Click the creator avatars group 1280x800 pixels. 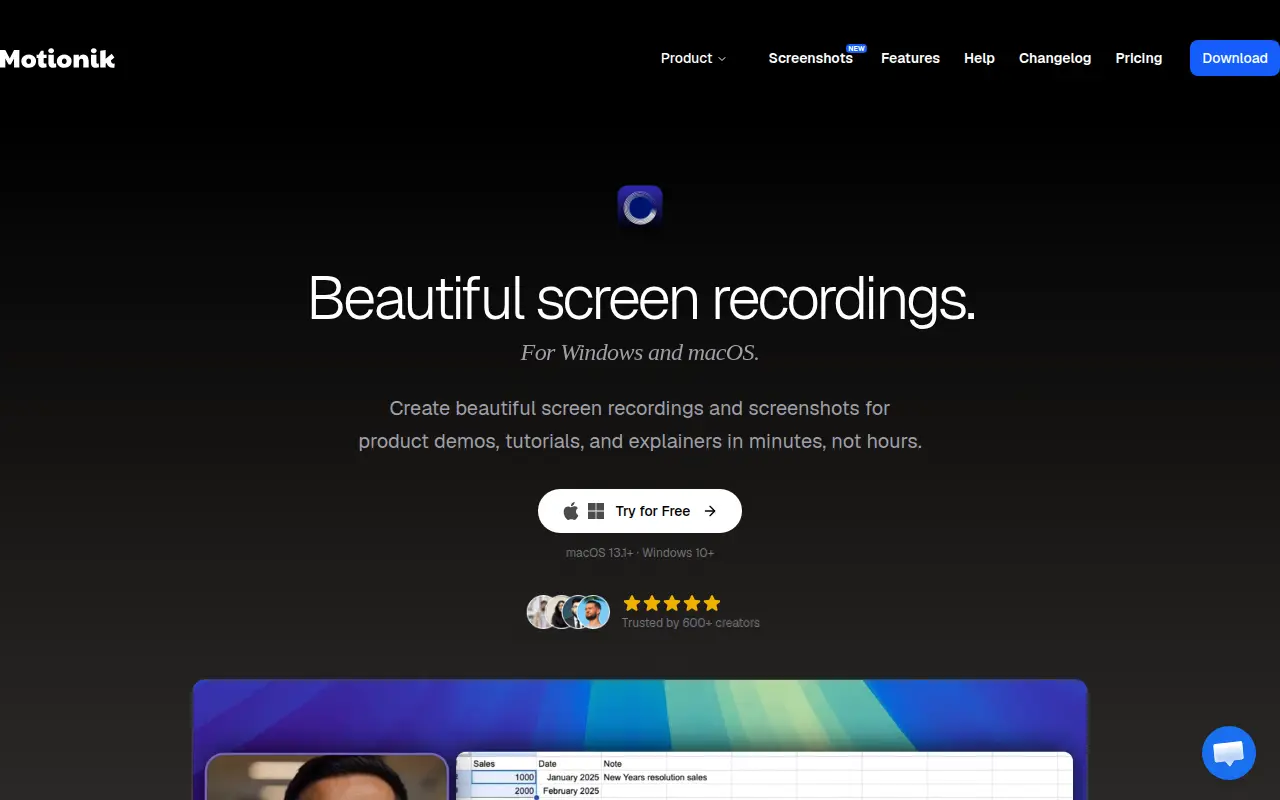[x=568, y=612]
